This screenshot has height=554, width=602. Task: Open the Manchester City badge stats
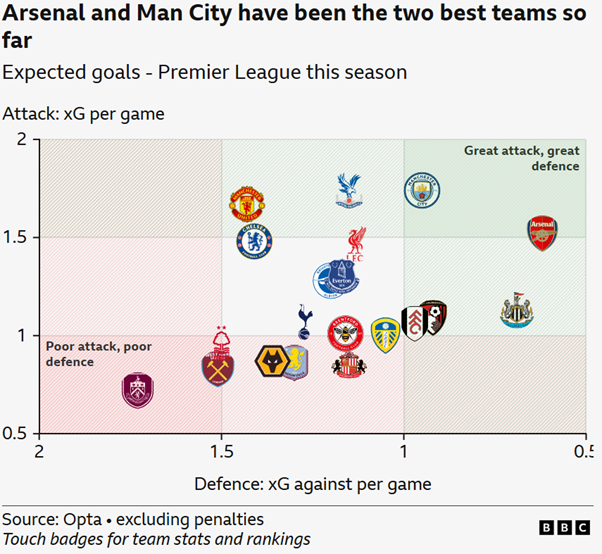[x=423, y=189]
